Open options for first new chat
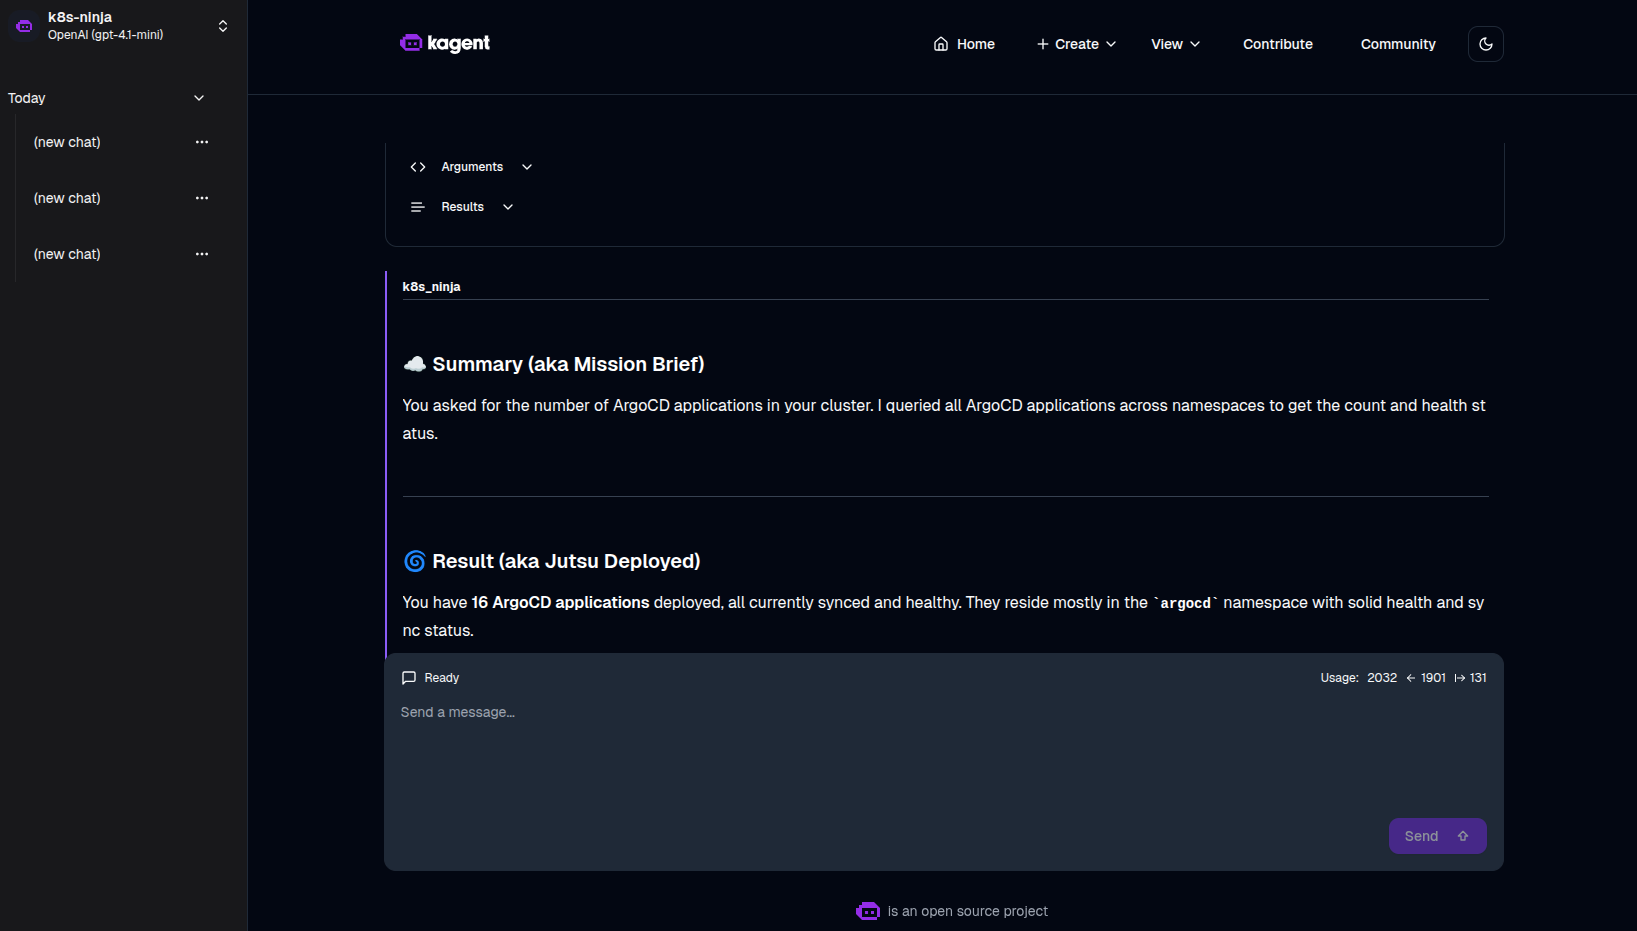This screenshot has width=1637, height=931. point(202,142)
